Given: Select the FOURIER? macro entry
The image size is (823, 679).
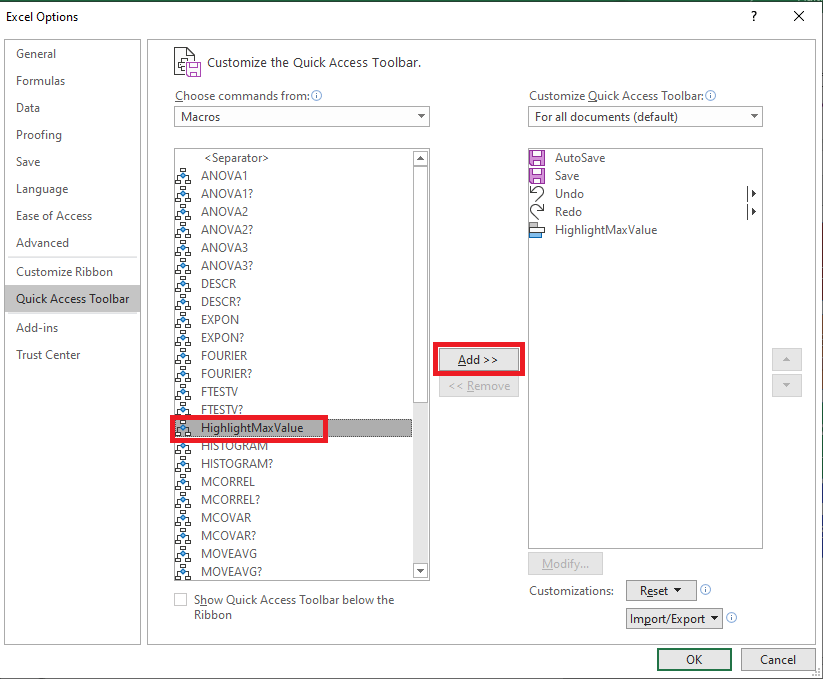Looking at the screenshot, I should pos(293,374).
